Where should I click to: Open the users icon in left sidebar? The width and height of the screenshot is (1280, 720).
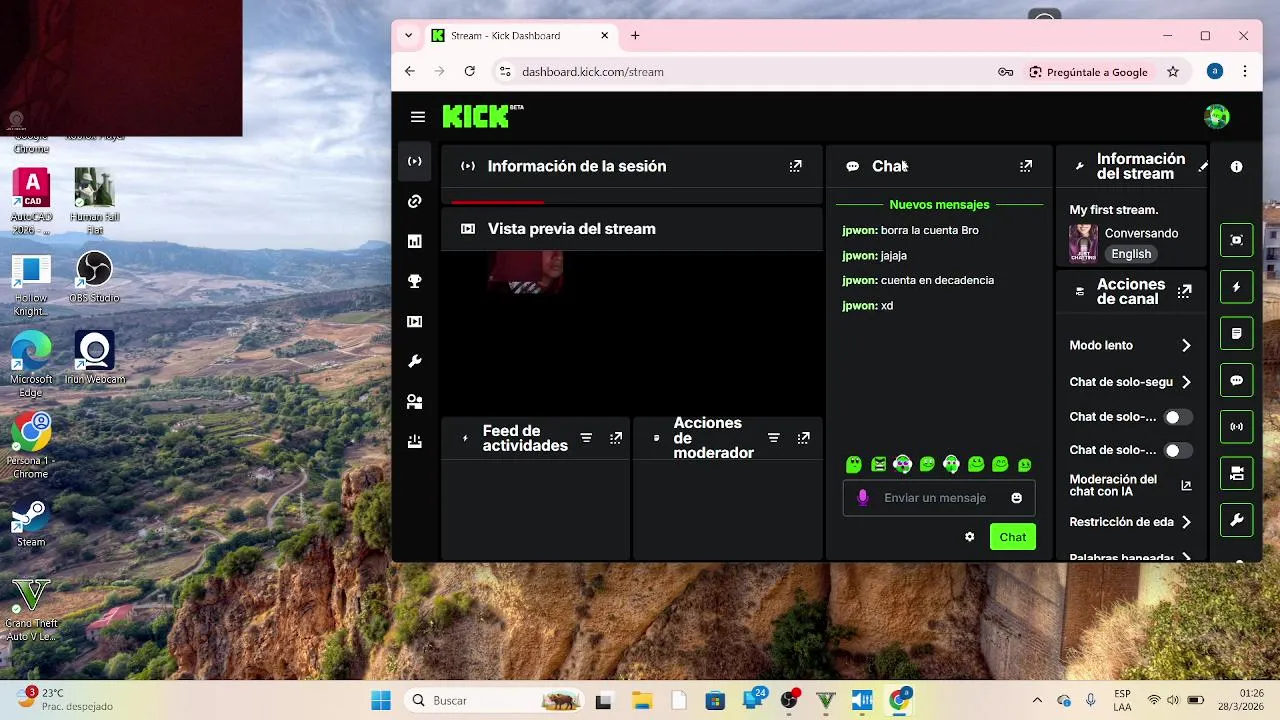click(415, 401)
